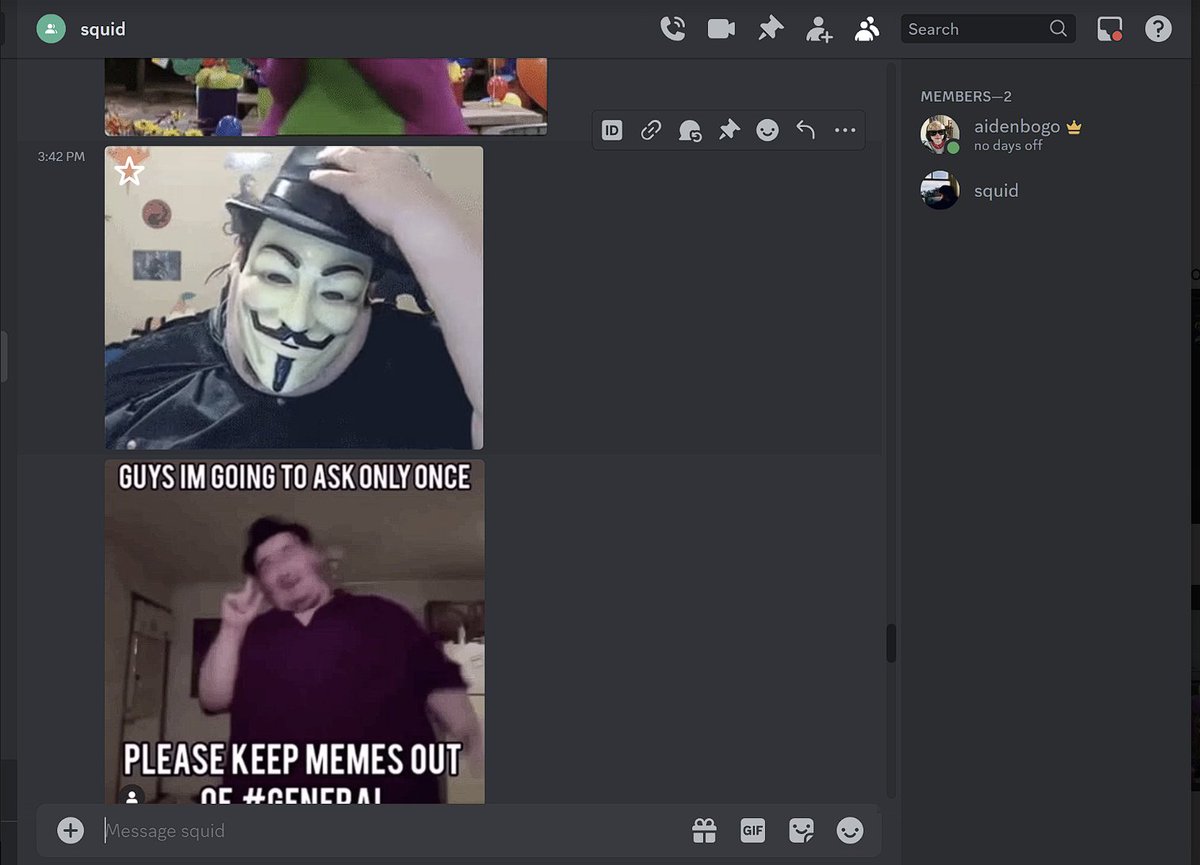
Task: Copy message link from hover toolbar
Action: (651, 130)
